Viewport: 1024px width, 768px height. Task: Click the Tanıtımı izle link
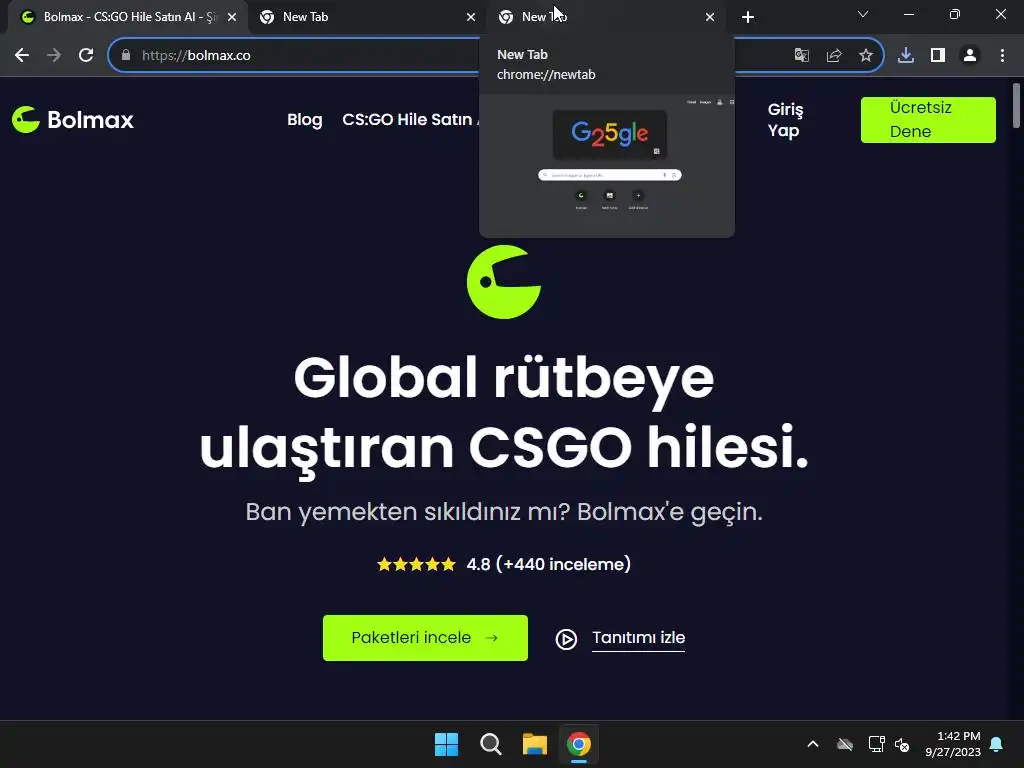638,637
